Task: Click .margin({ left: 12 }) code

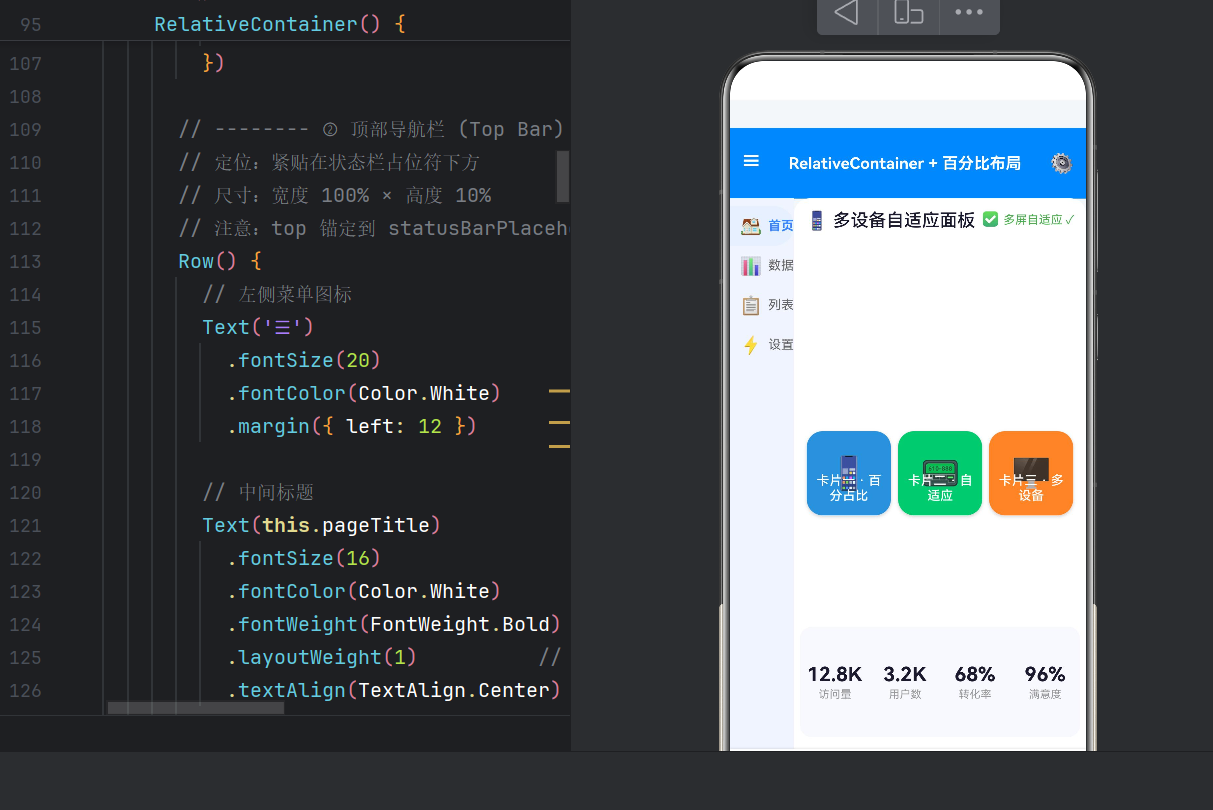Action: pyautogui.click(x=352, y=426)
